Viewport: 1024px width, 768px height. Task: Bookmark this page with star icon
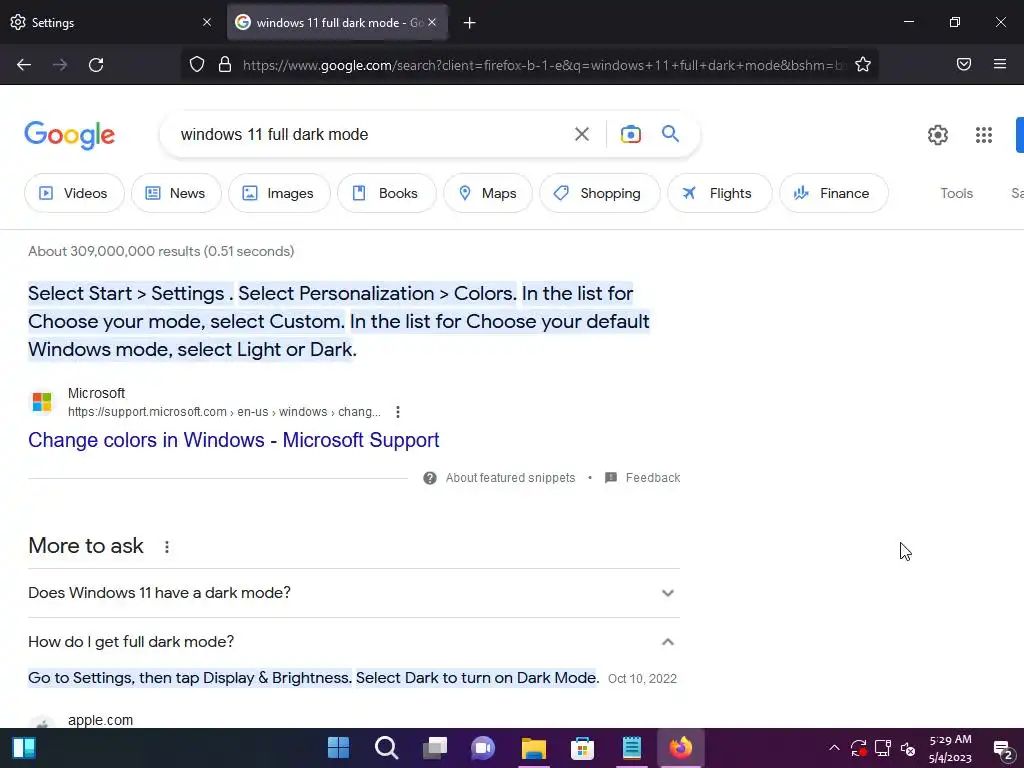click(x=863, y=64)
